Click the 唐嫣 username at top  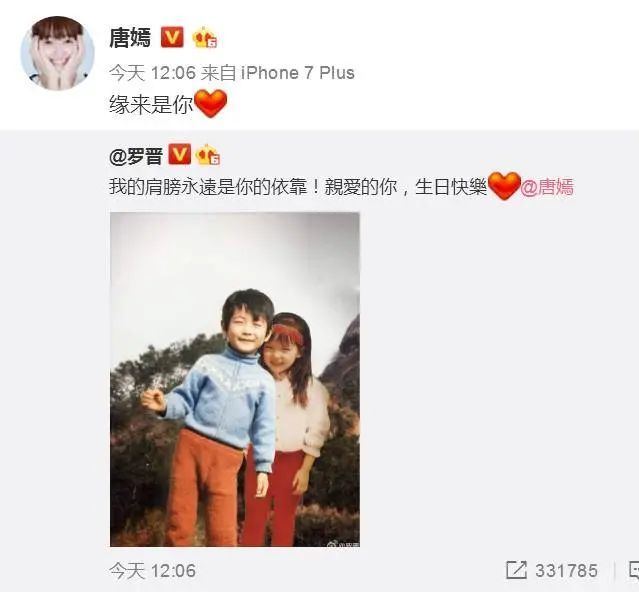130,38
